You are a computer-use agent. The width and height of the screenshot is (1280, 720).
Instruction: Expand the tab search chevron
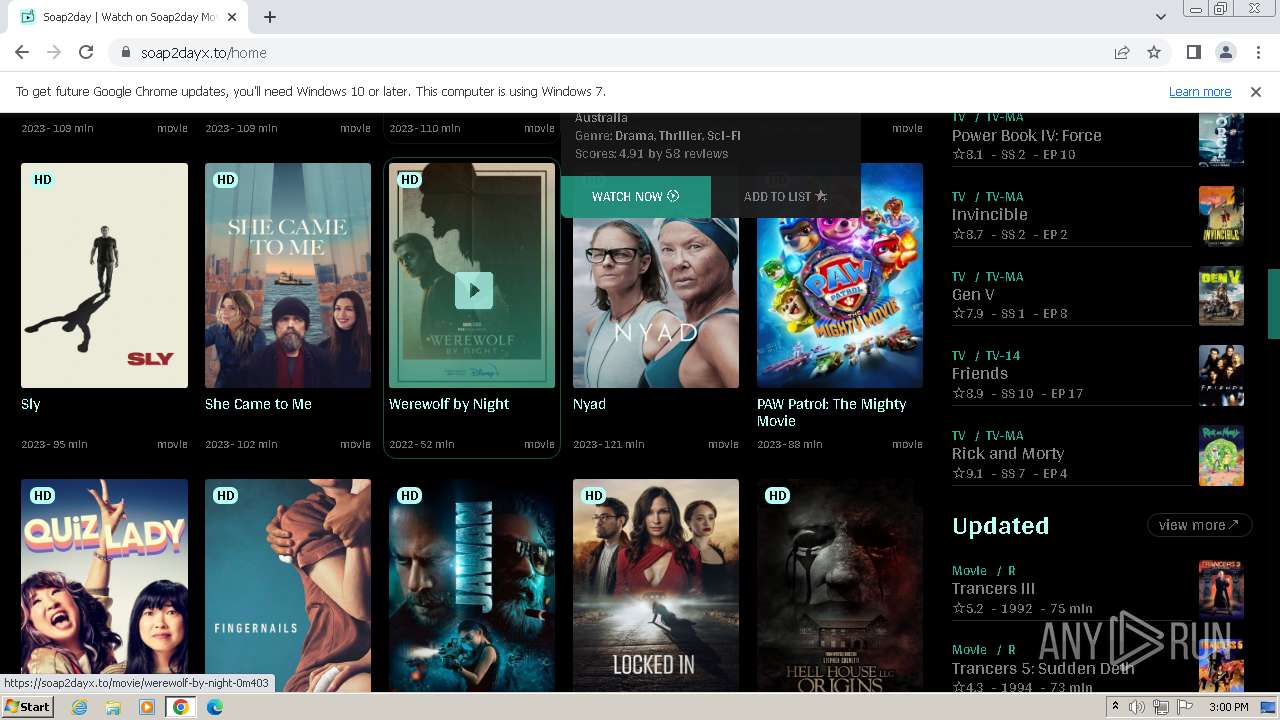[x=1160, y=17]
